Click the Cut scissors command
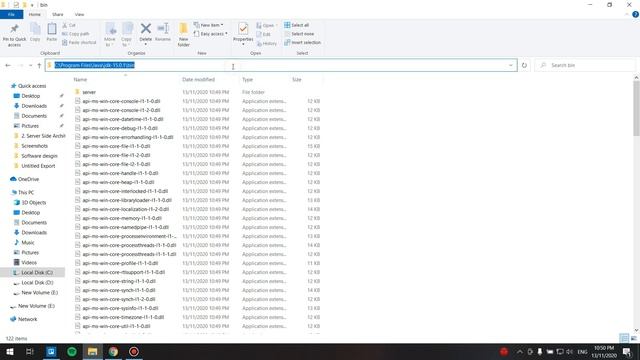 pyautogui.click(x=69, y=25)
